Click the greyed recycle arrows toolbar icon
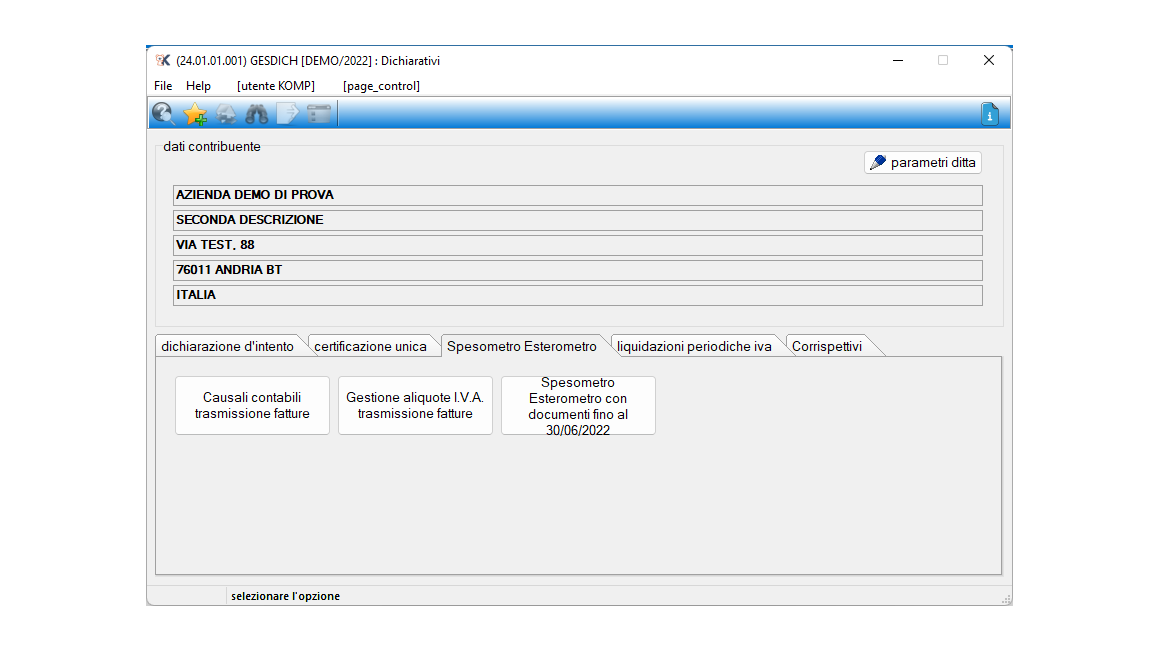1152x648 pixels. click(x=226, y=114)
